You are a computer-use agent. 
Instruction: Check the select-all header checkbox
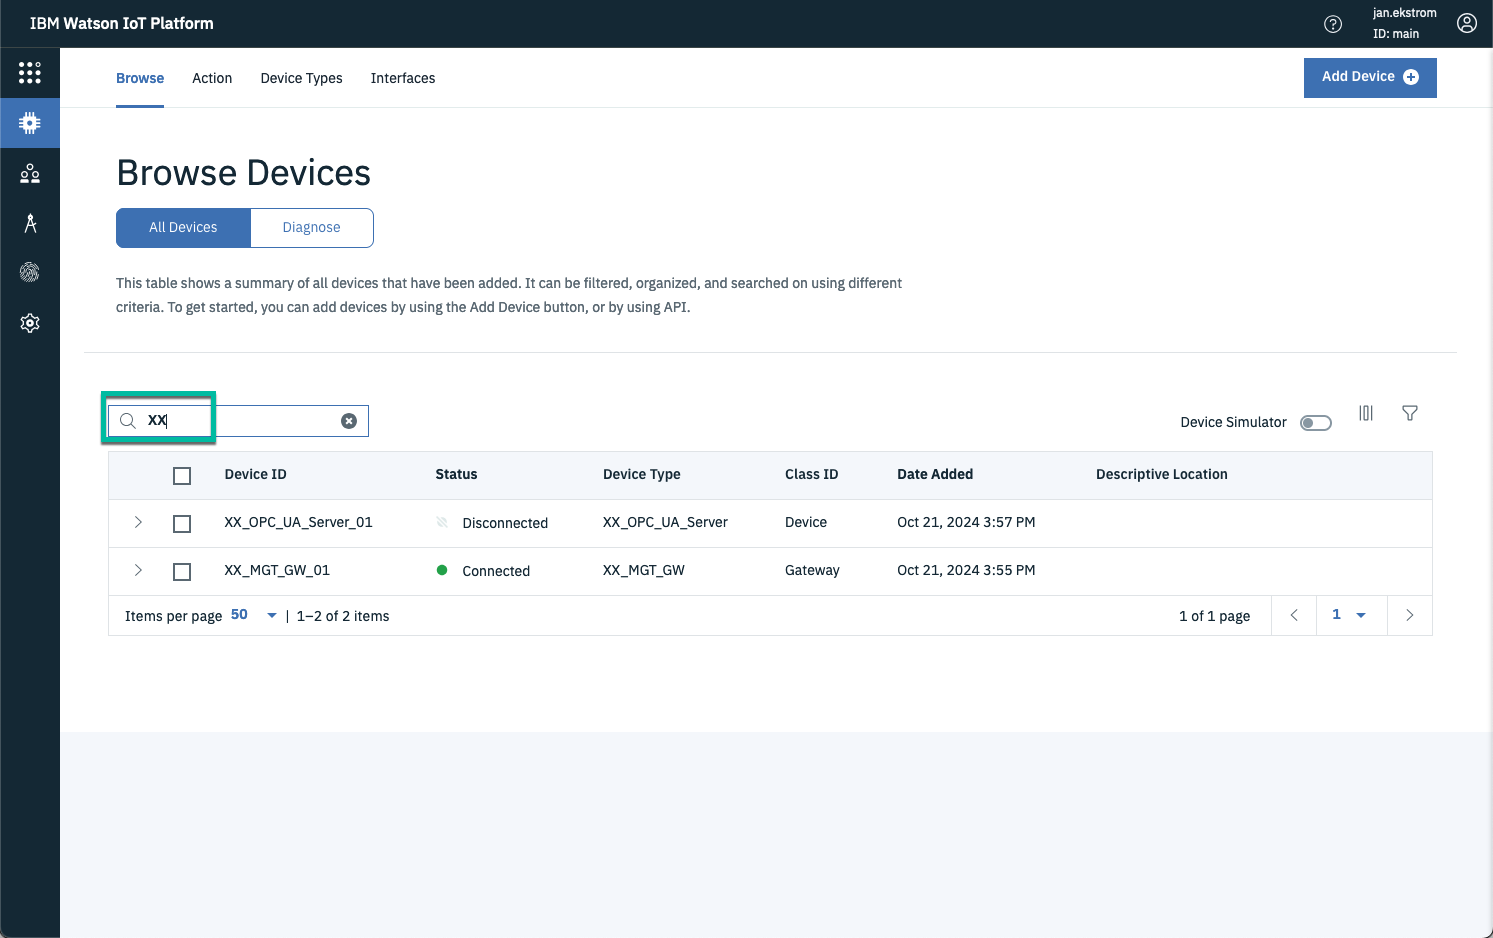pyautogui.click(x=182, y=476)
